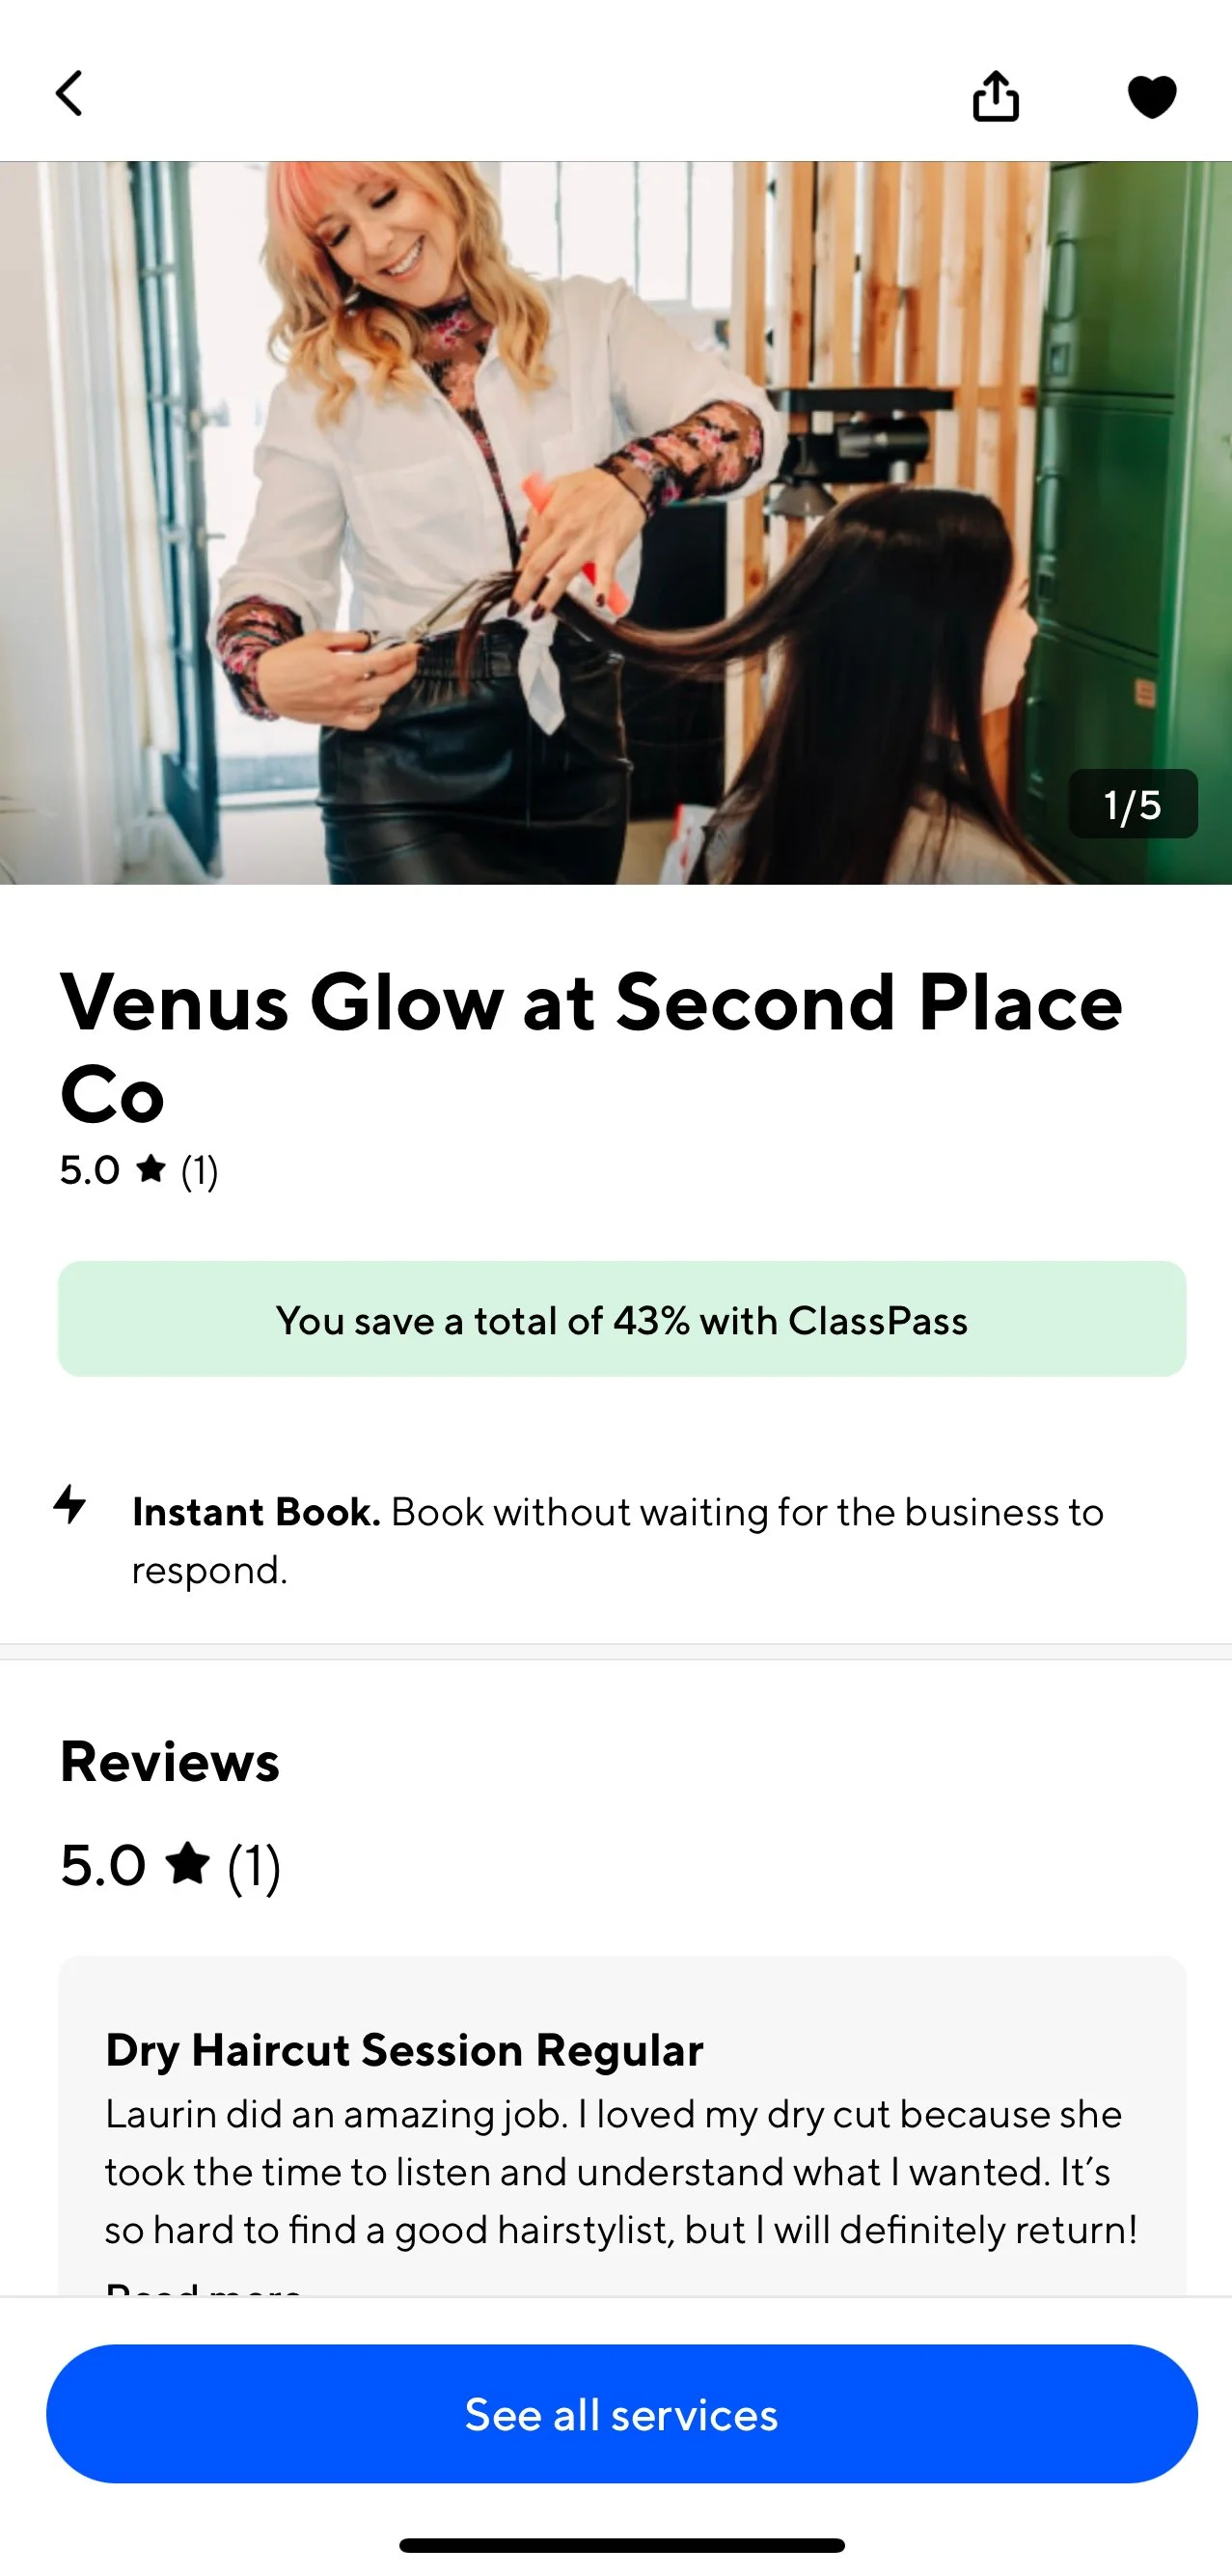Tap the 5.0 rating under the title
Viewport: 1232px width, 2576px height.
[x=90, y=1170]
